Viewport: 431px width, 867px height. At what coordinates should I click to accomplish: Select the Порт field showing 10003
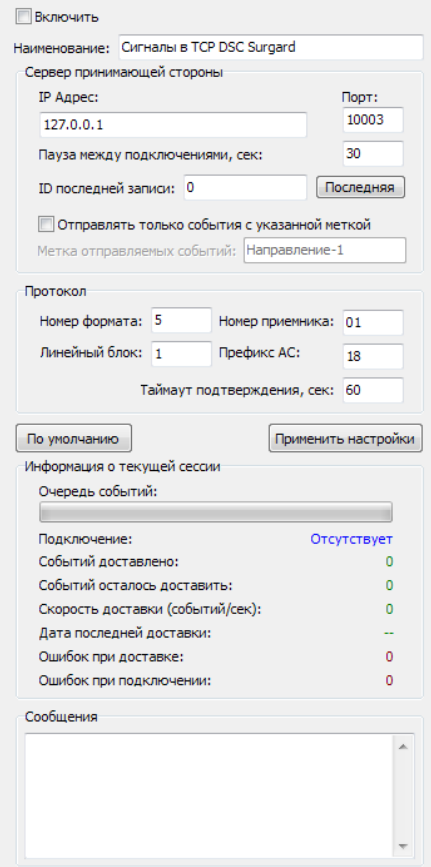click(373, 120)
